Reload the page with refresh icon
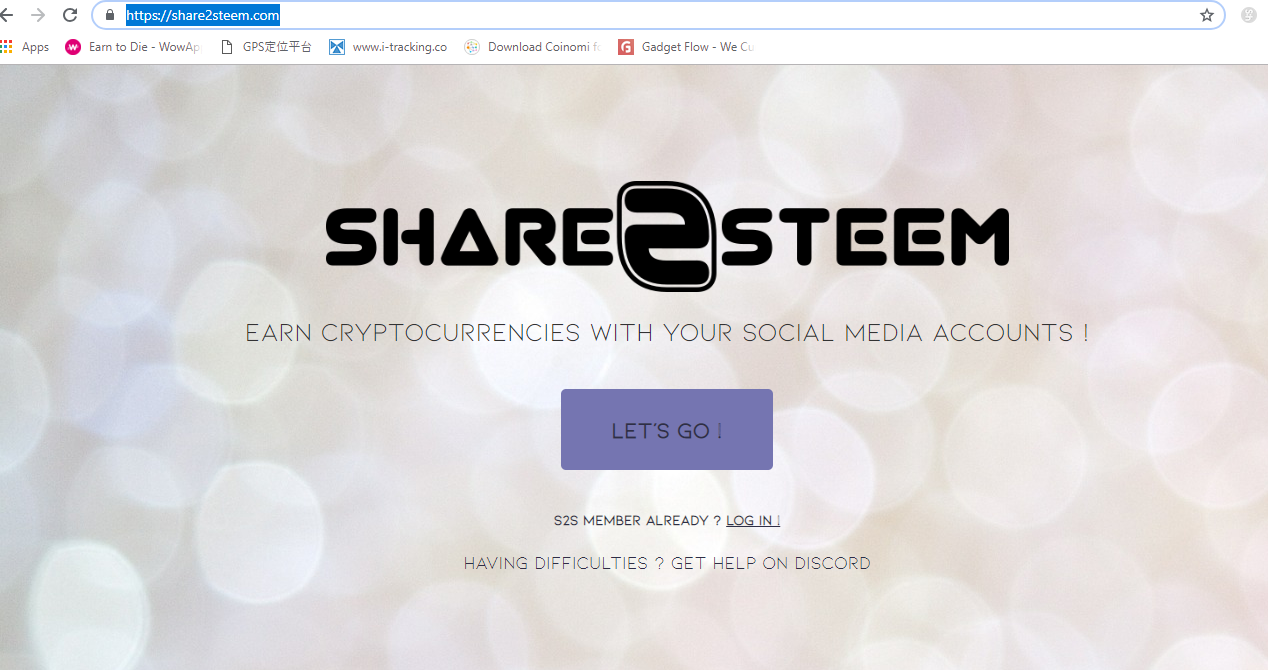 click(x=70, y=15)
